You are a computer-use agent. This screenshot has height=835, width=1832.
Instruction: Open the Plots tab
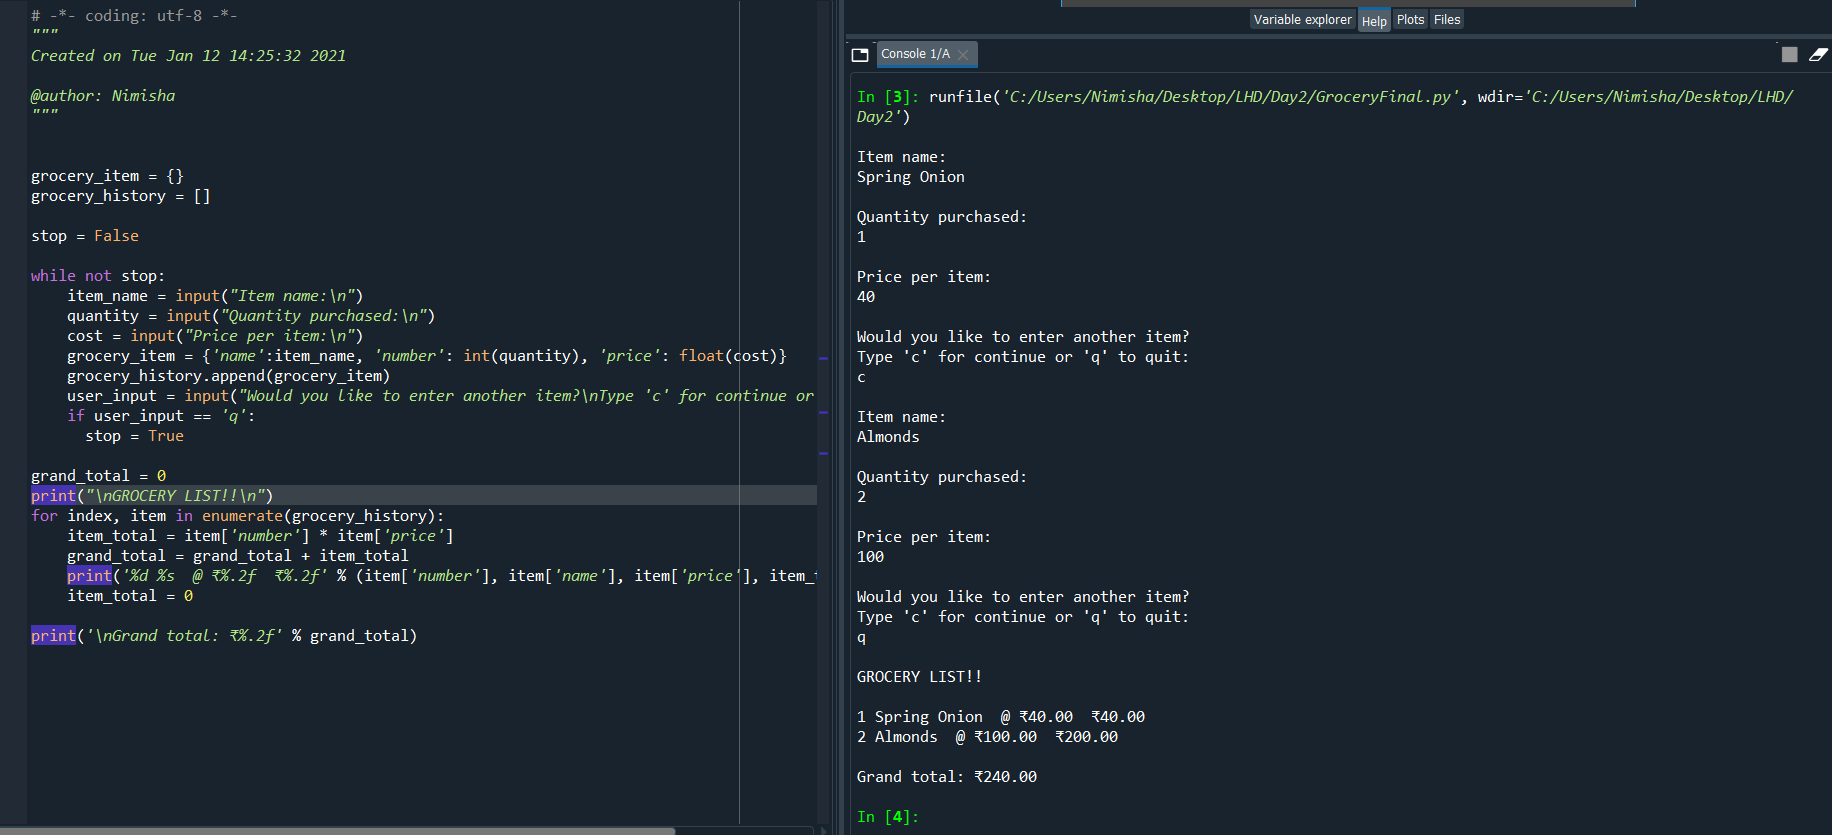1410,20
